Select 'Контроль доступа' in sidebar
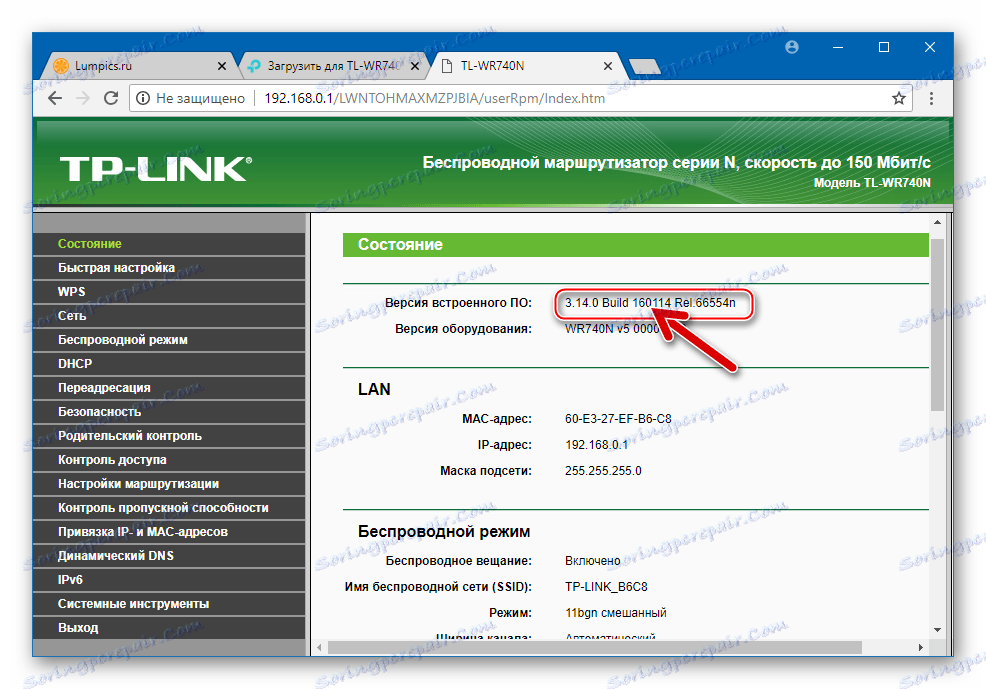This screenshot has width=986, height=689. click(x=169, y=460)
